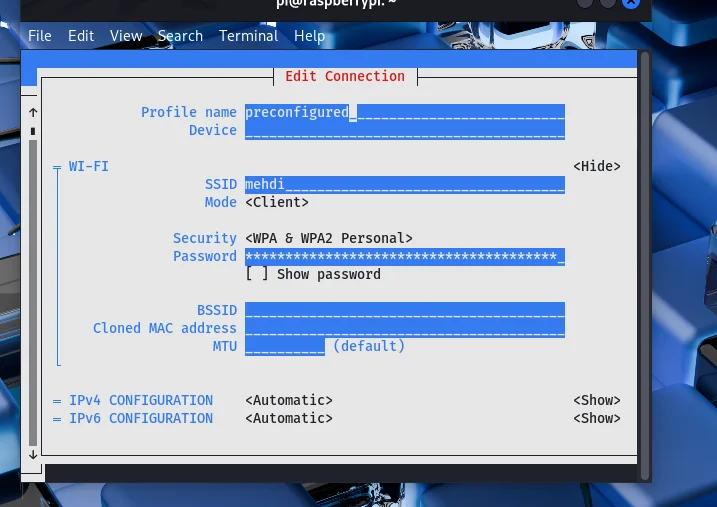Expand IPv6 CONFIGURATION with Show
Image resolution: width=717 pixels, height=507 pixels.
click(596, 418)
